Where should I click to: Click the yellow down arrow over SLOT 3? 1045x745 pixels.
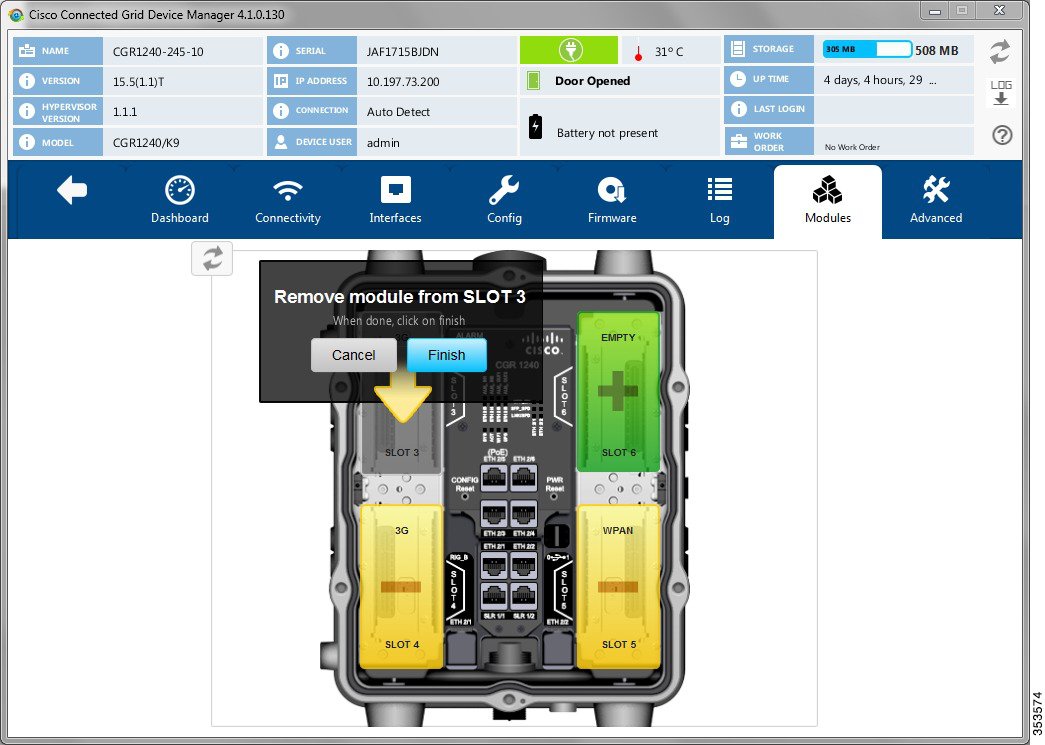tap(403, 398)
